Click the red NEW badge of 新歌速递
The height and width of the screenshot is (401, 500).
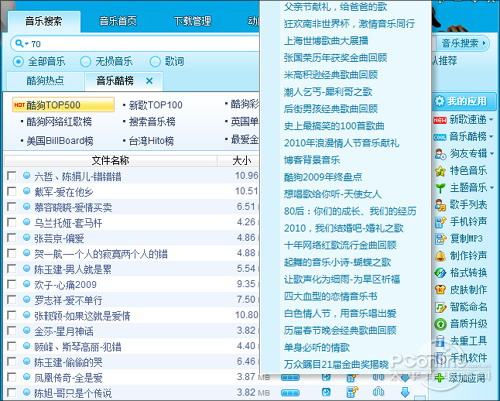coord(440,120)
